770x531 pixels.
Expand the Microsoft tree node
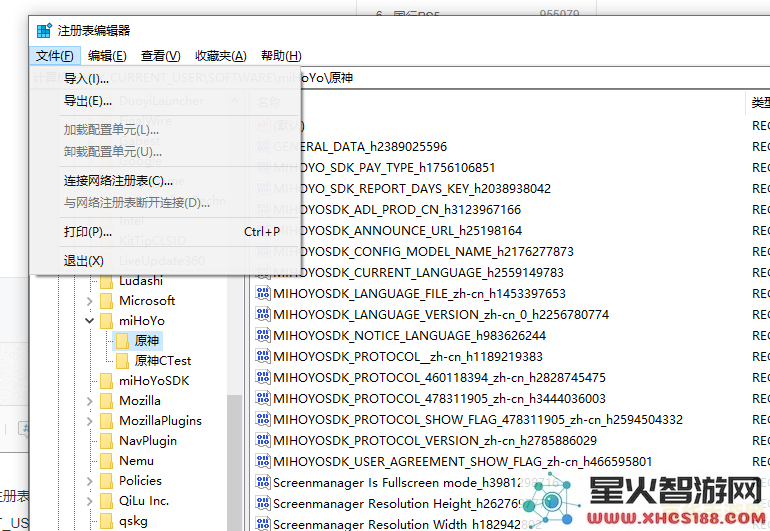89,301
